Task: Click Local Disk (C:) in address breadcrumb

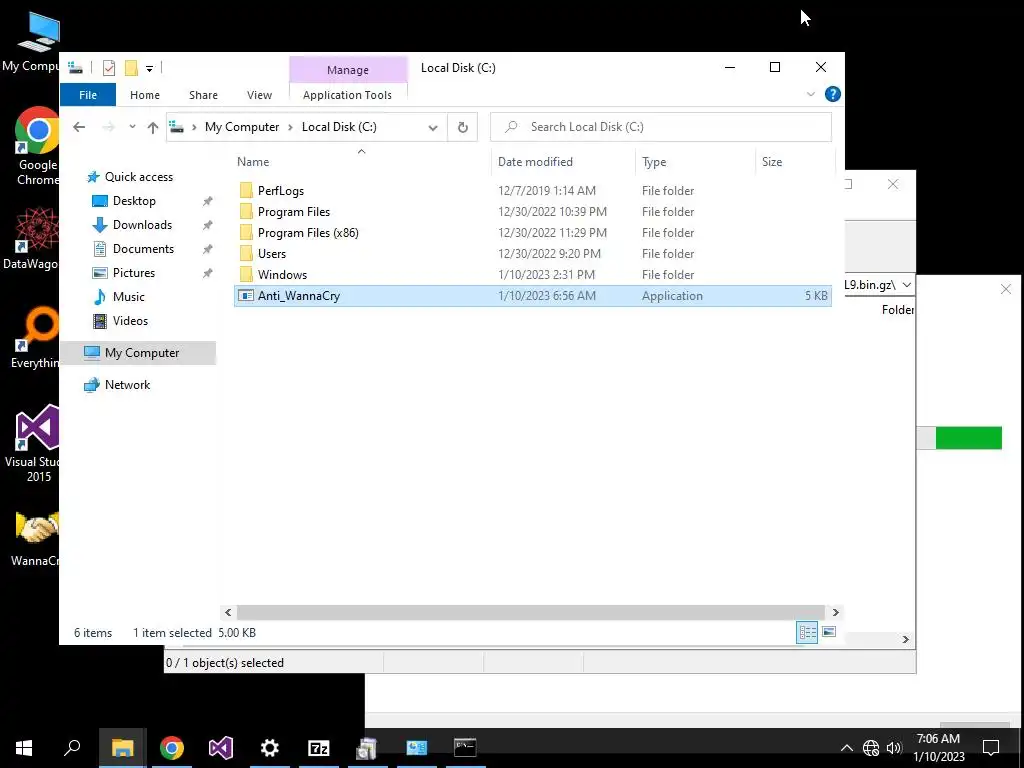Action: click(339, 127)
